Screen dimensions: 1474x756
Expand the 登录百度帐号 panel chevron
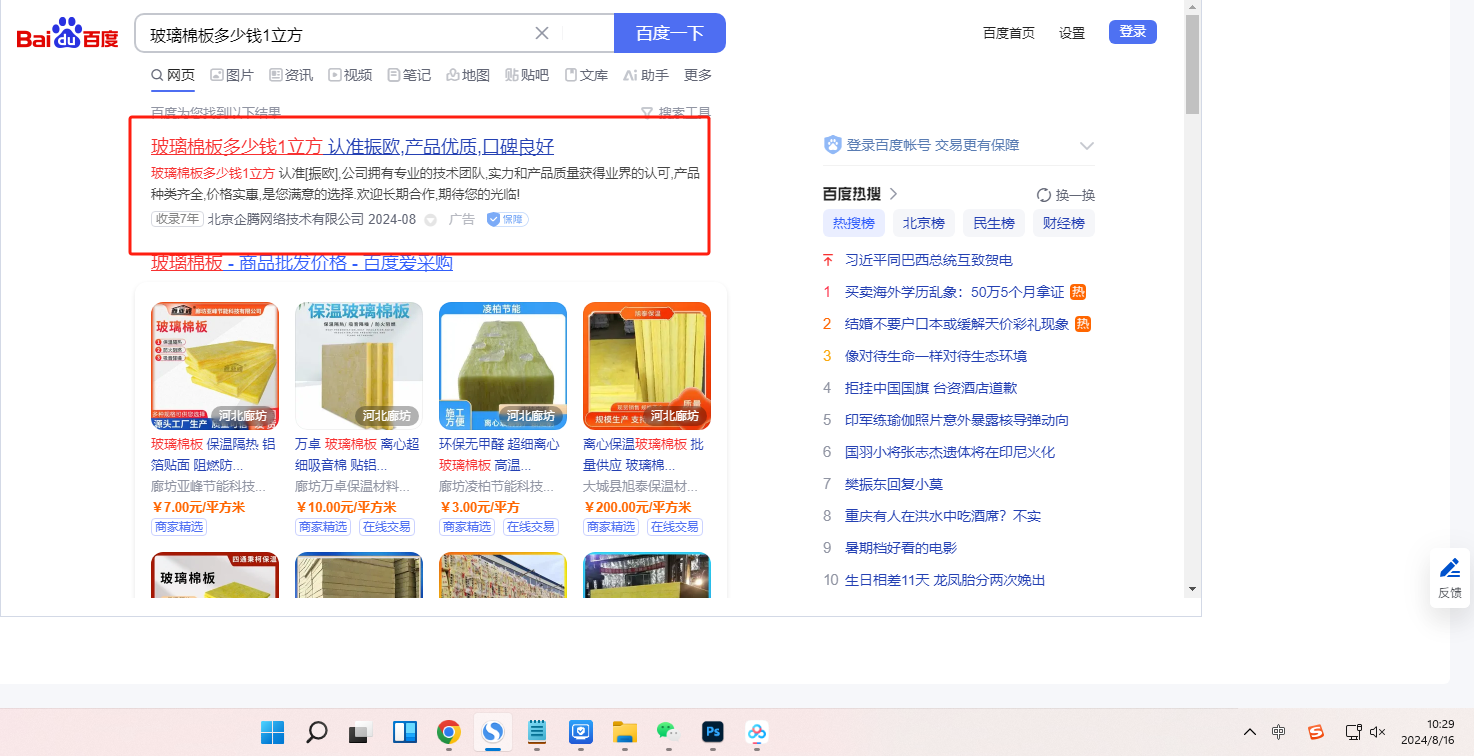coord(1087,146)
